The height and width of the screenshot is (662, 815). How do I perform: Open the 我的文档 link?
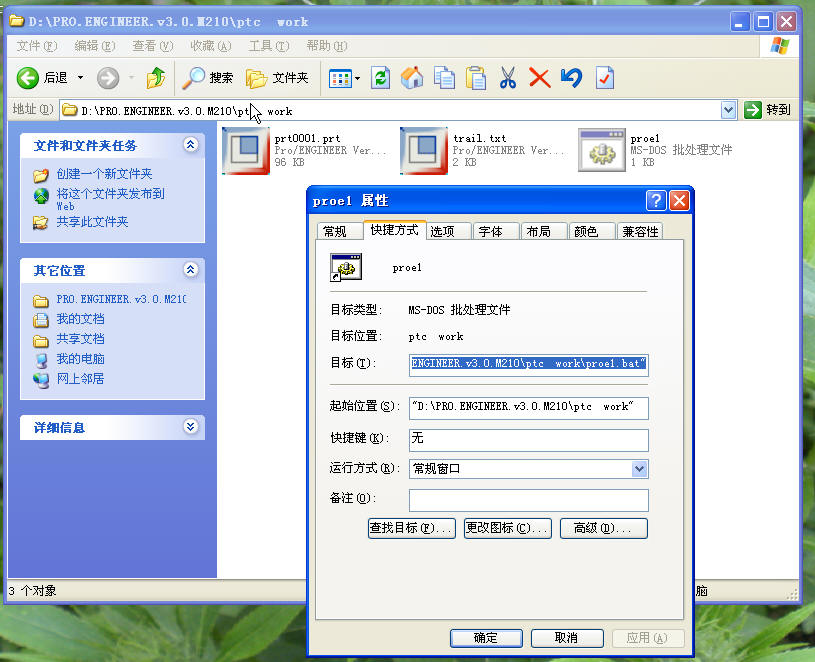click(81, 319)
